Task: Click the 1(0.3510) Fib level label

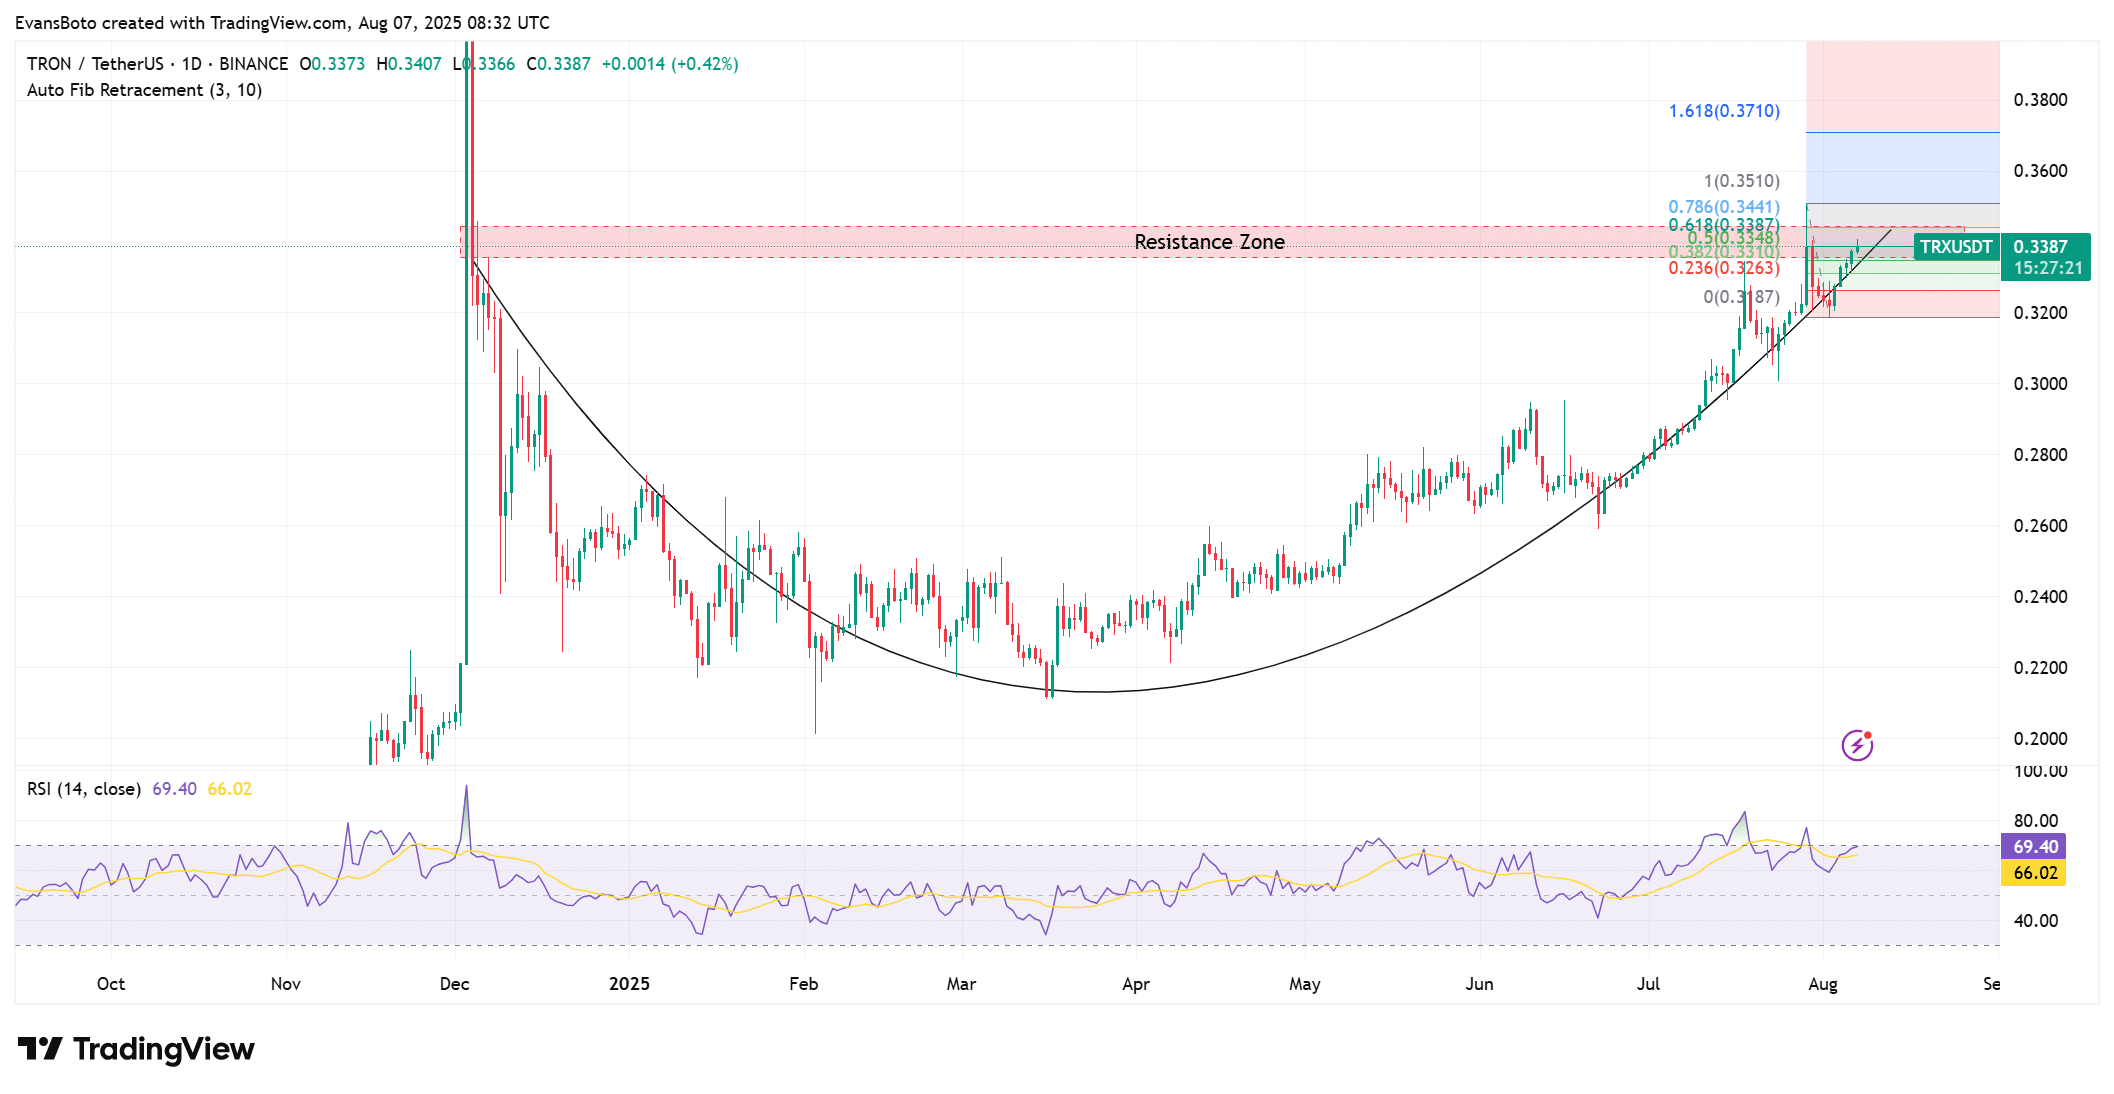Action: (x=1741, y=181)
